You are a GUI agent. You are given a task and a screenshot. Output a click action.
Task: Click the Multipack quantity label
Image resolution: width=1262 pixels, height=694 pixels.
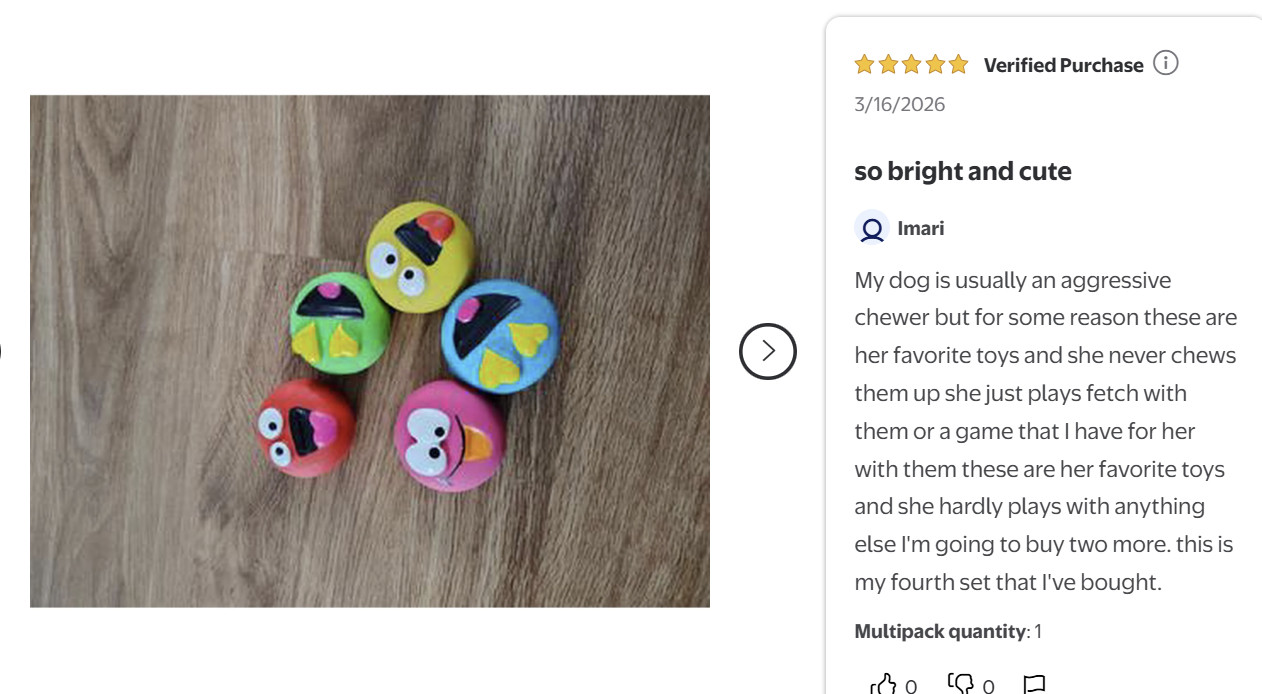click(x=940, y=631)
